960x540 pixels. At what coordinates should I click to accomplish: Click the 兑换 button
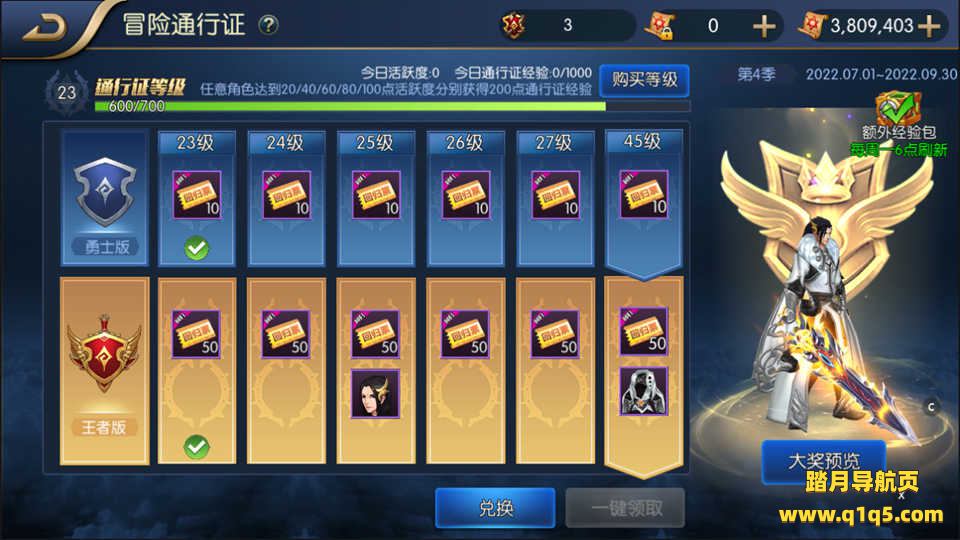(495, 508)
